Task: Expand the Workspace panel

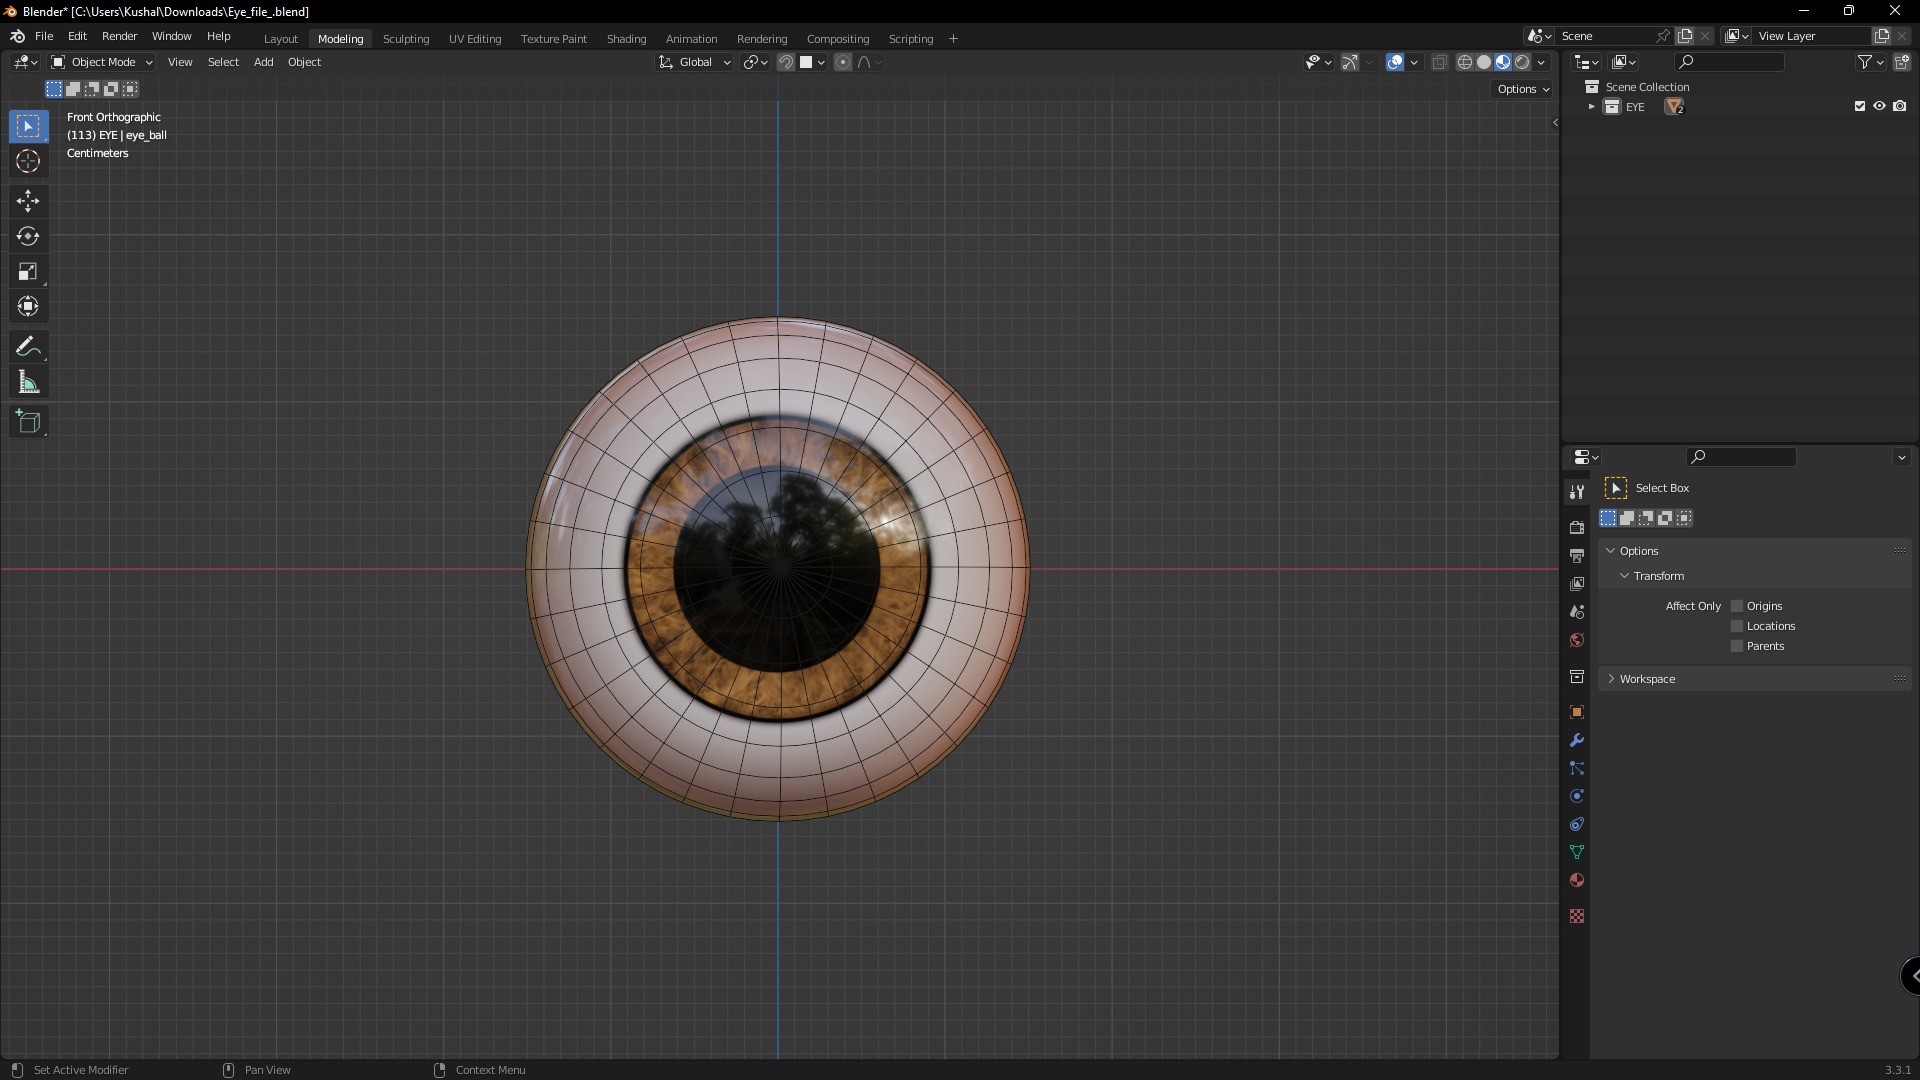Action: [x=1611, y=679]
